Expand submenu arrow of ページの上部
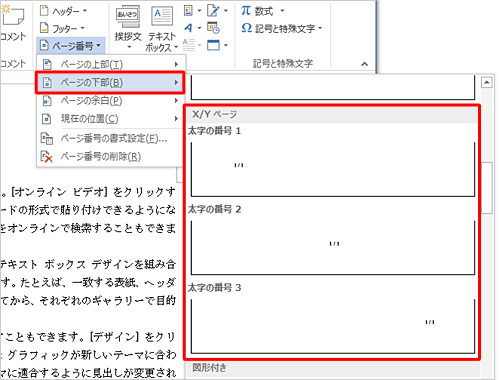500x380 pixels. click(176, 64)
